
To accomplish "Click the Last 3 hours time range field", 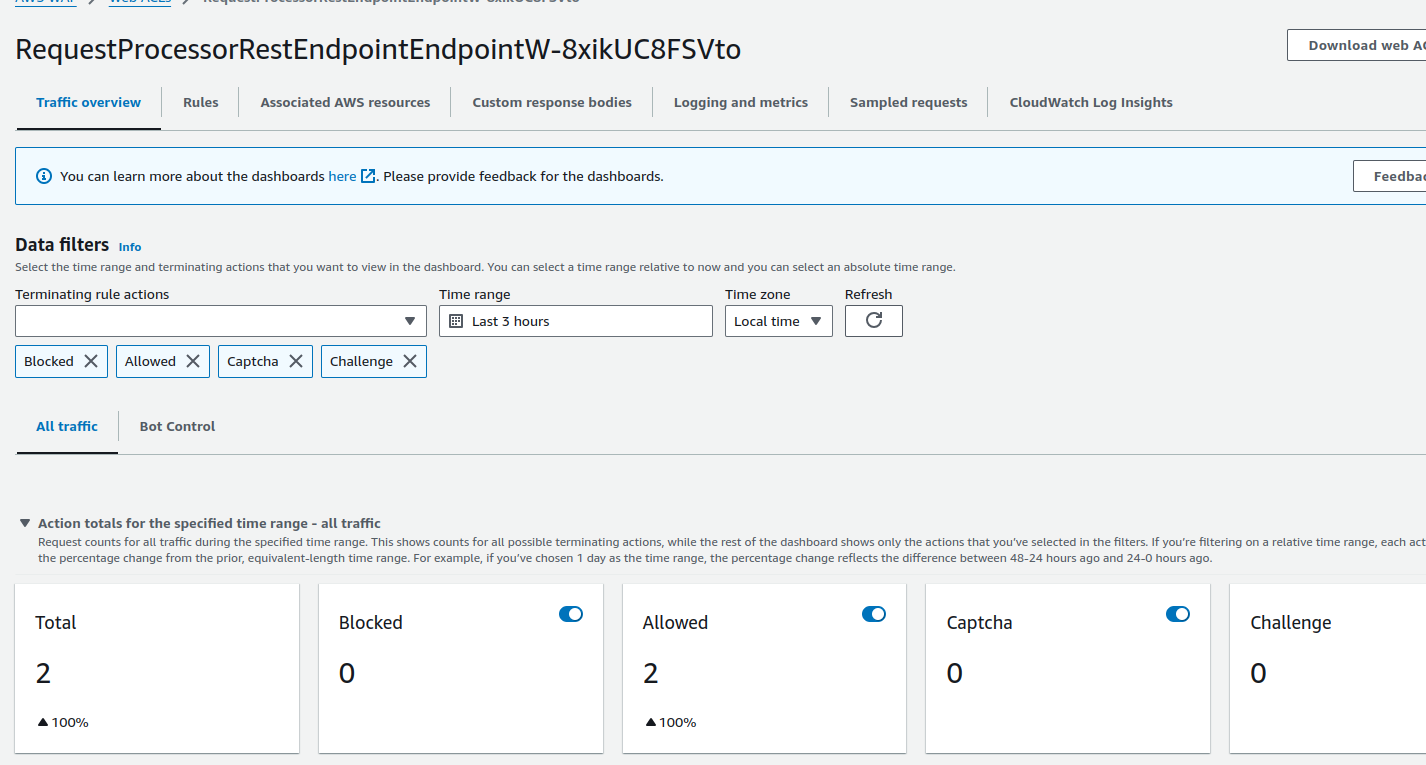I will coord(575,321).
